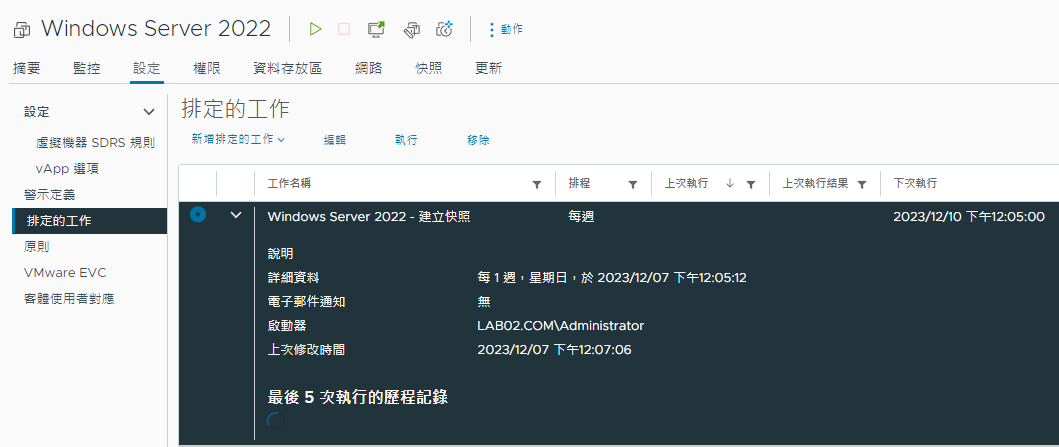The height and width of the screenshot is (447, 1059).
Task: Open 原則 in the sidebar
Action: (x=36, y=247)
